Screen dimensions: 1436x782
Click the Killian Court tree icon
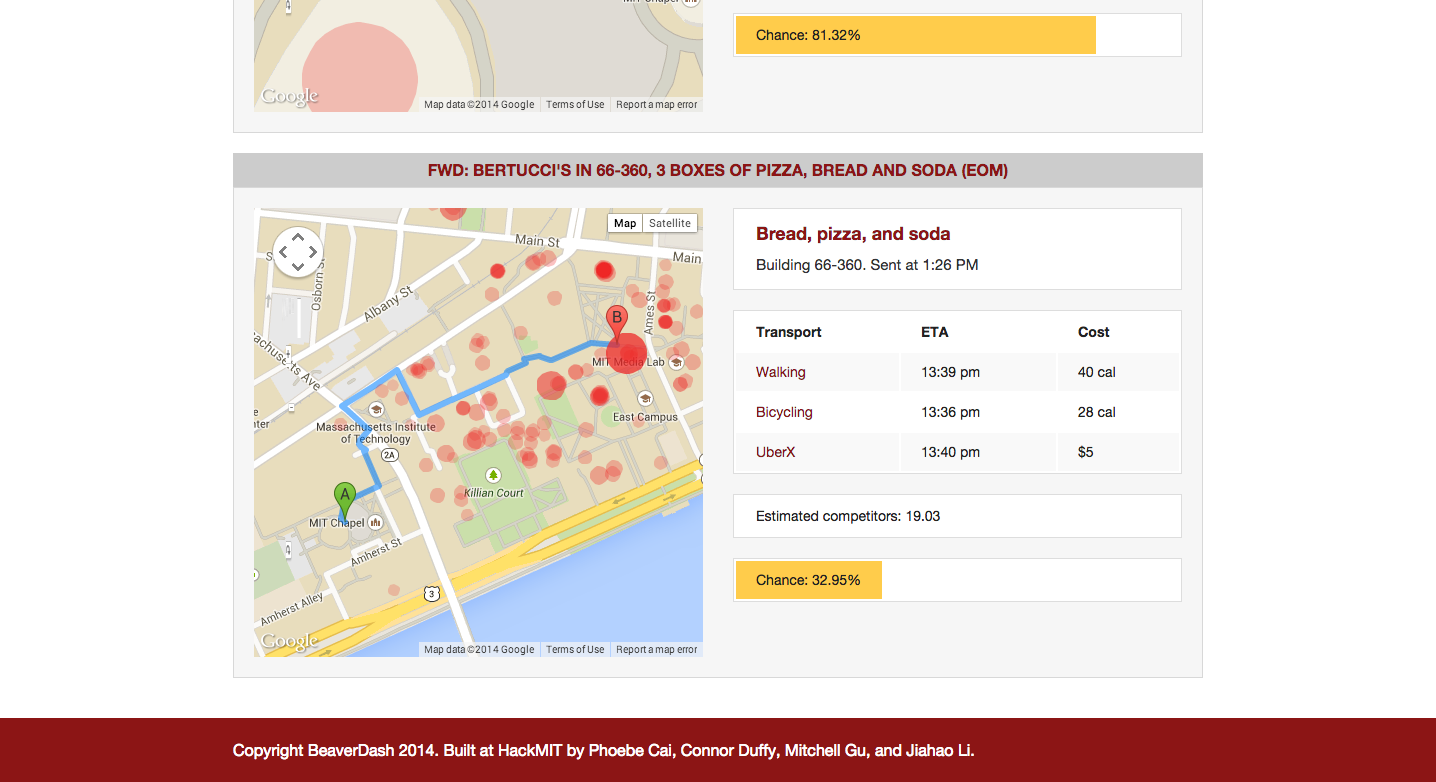coord(492,475)
